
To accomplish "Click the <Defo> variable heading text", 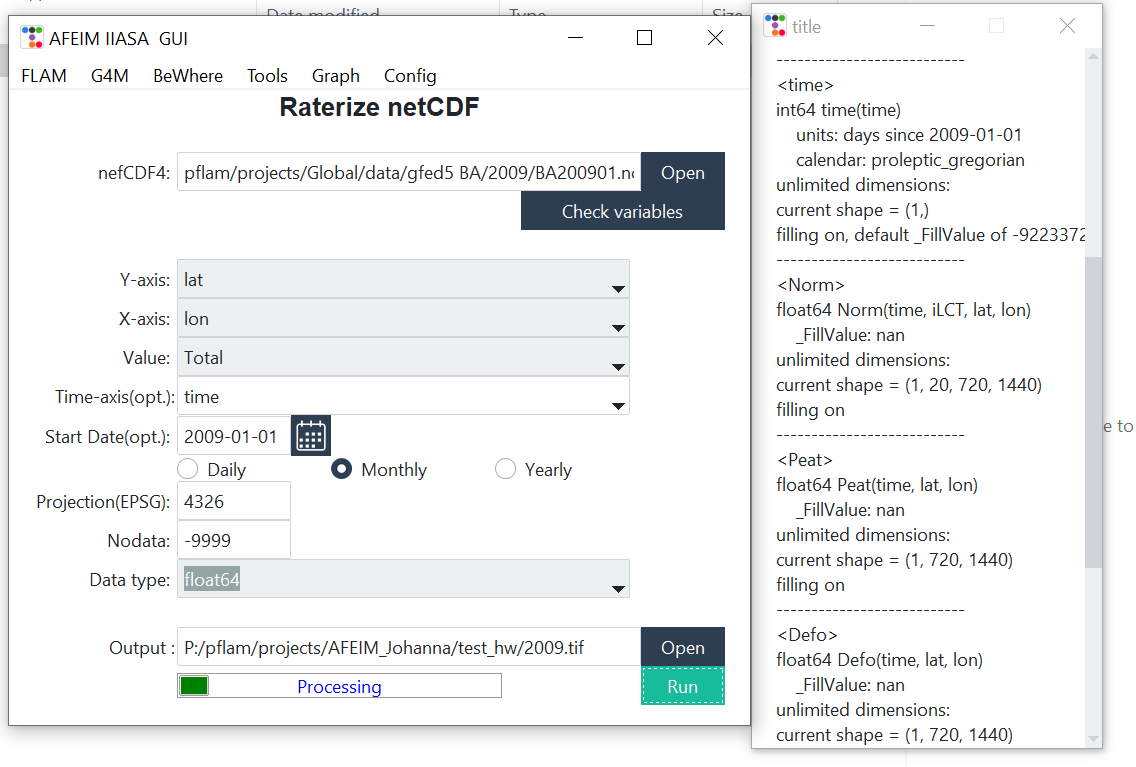I will pos(807,634).
